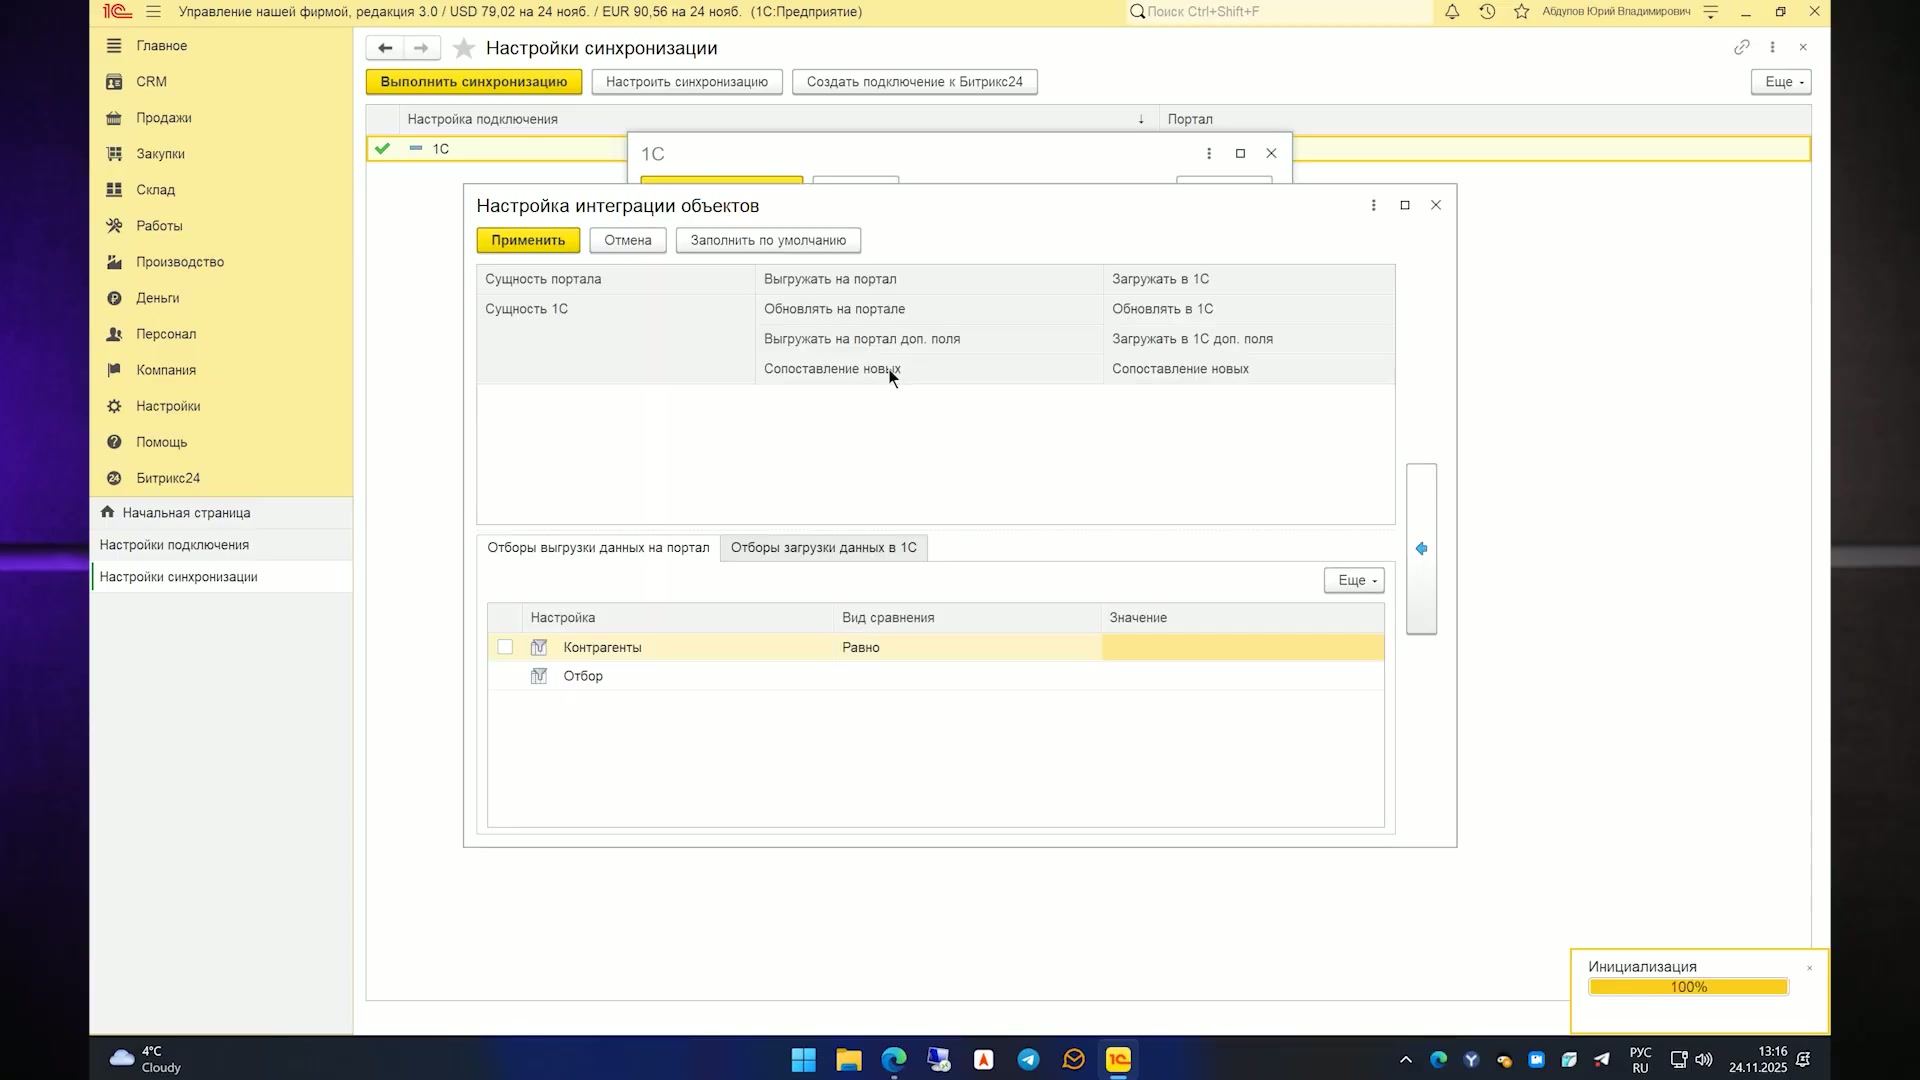Switch to Отборы загрузки данных в 1С tab
Screen dimensions: 1920x1080
click(x=823, y=548)
